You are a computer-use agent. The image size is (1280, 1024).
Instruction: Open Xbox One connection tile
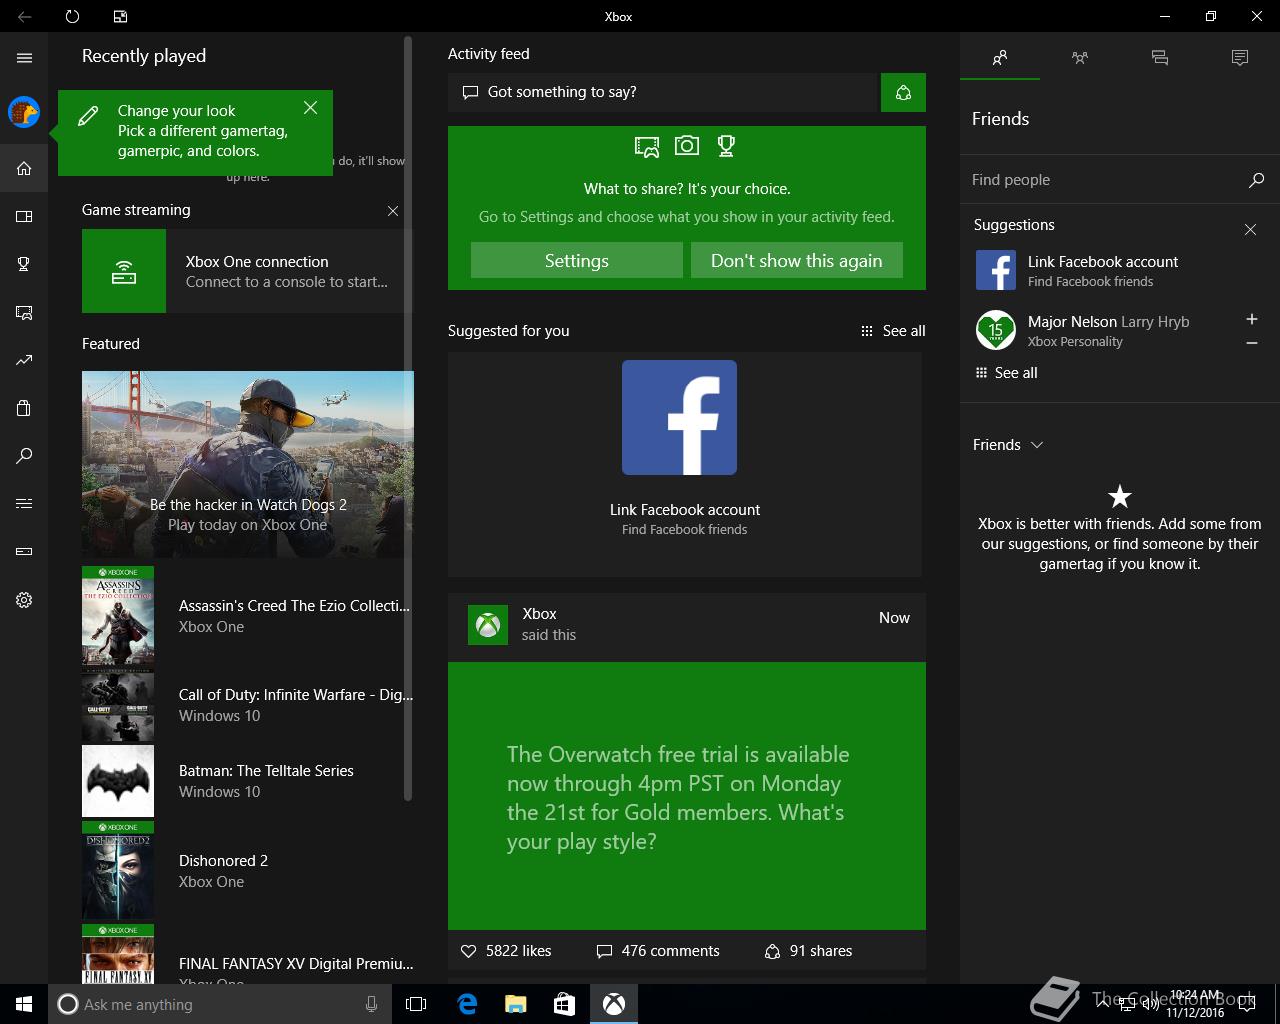246,271
